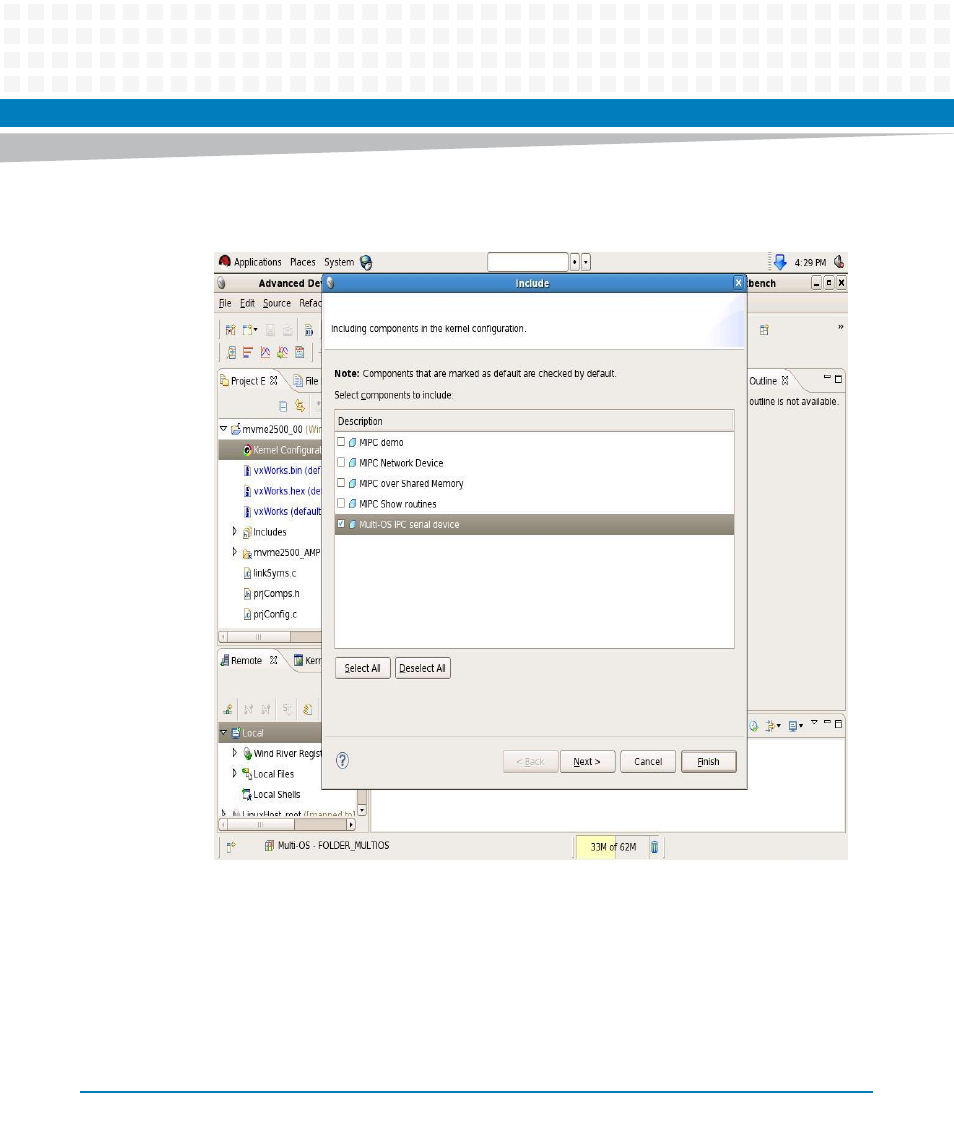The height and width of the screenshot is (1145, 954).
Task: Click the Select All button
Action: pyautogui.click(x=362, y=668)
